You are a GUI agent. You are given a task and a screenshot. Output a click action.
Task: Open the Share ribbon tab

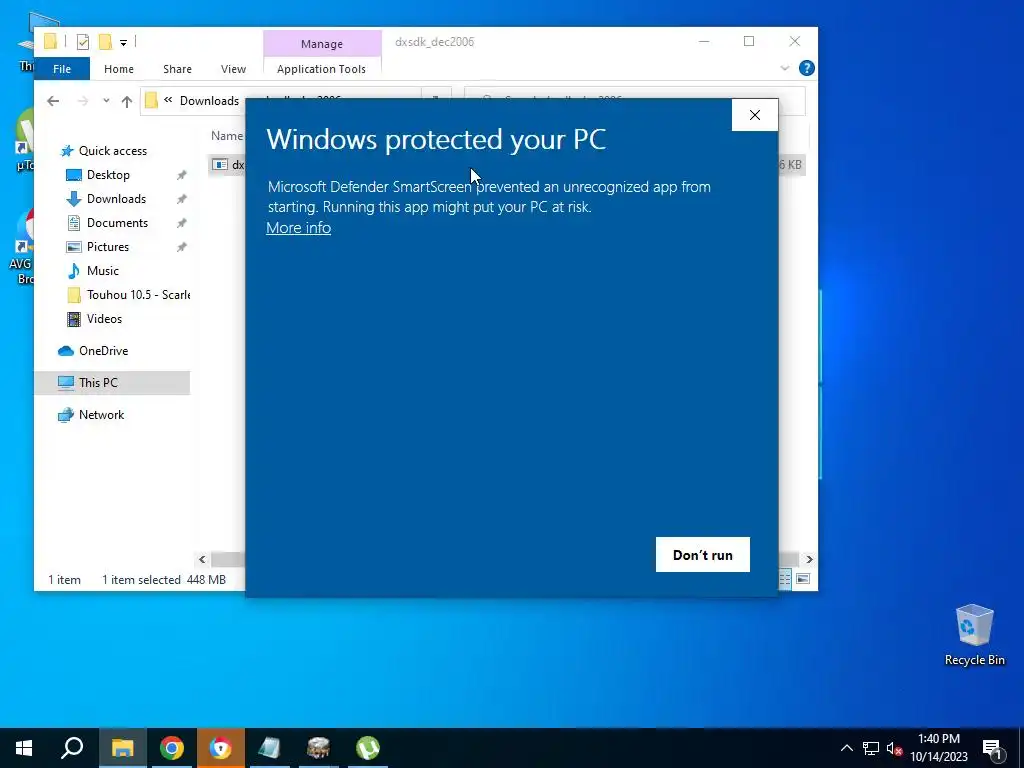tap(178, 69)
